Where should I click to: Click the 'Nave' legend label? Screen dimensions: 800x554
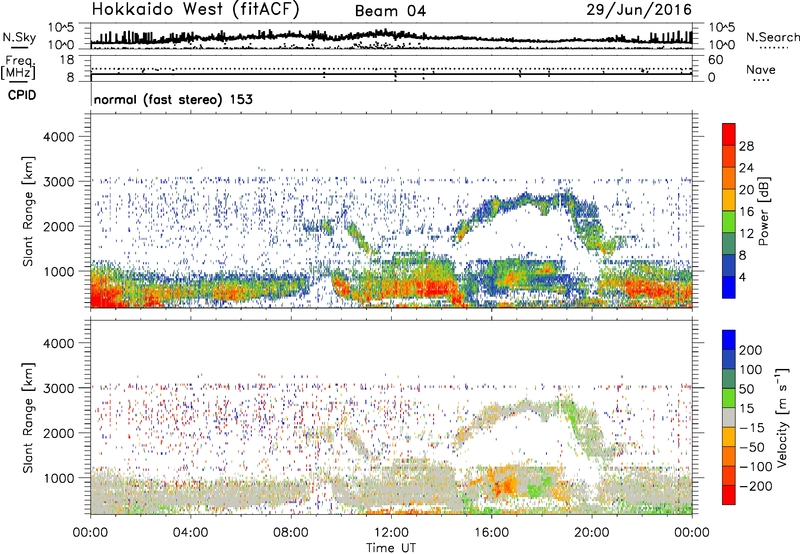[761, 69]
